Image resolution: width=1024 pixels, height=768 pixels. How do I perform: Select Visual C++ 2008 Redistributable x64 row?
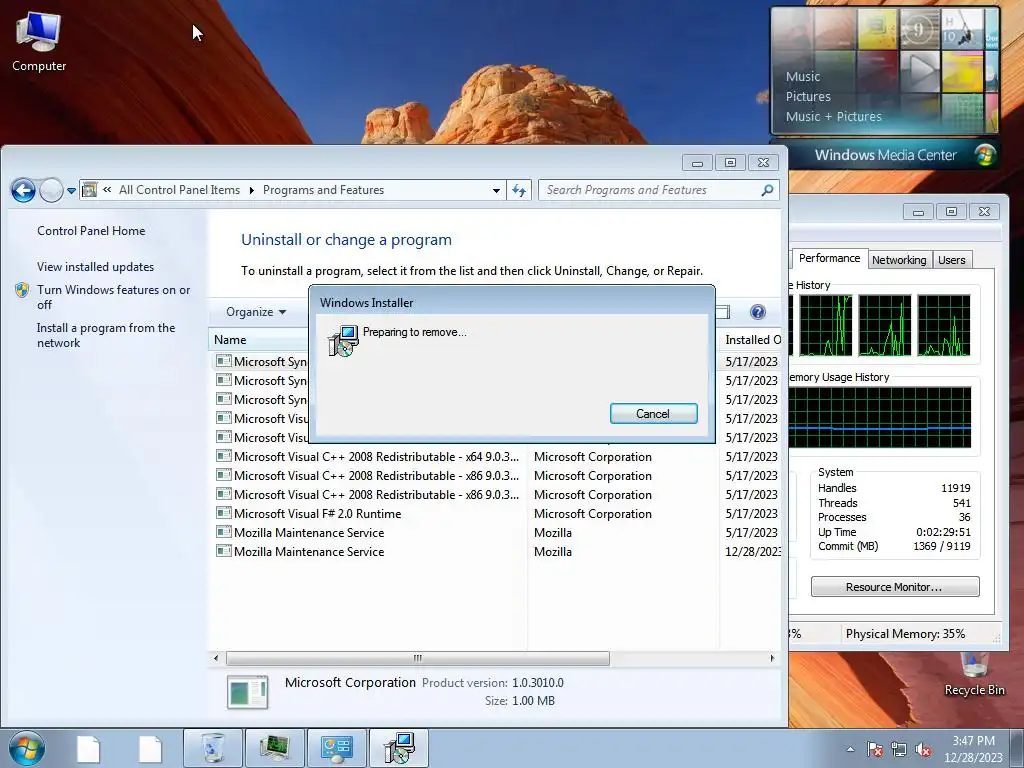(x=496, y=456)
